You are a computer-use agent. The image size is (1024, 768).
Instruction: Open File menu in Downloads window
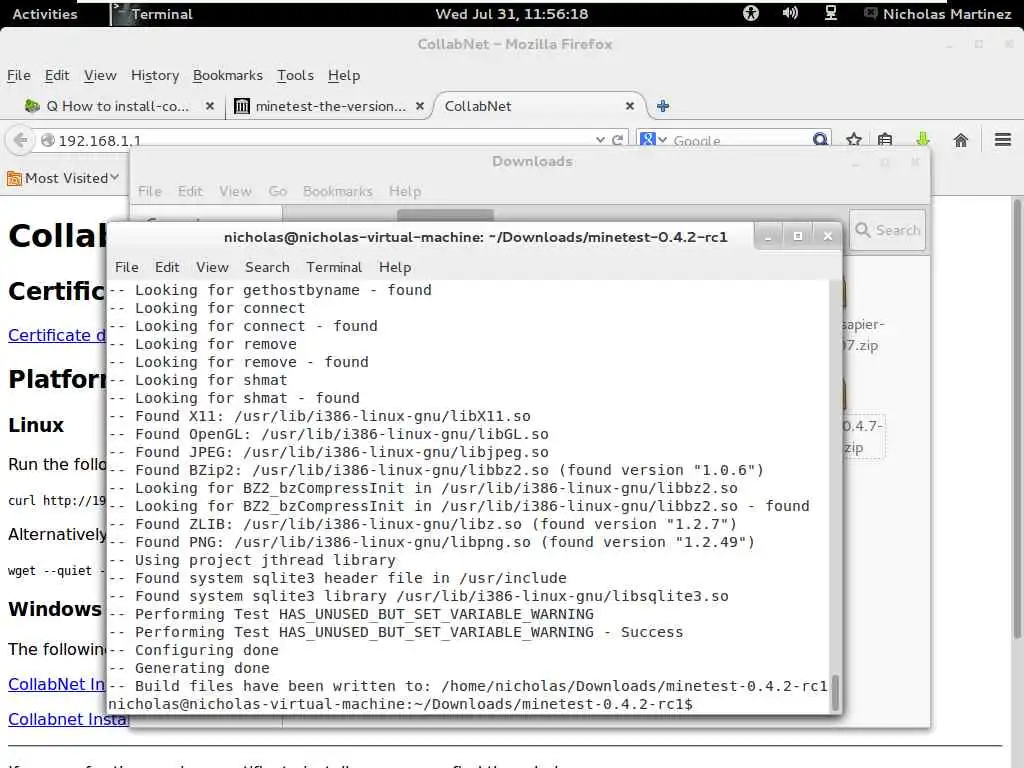(x=150, y=191)
